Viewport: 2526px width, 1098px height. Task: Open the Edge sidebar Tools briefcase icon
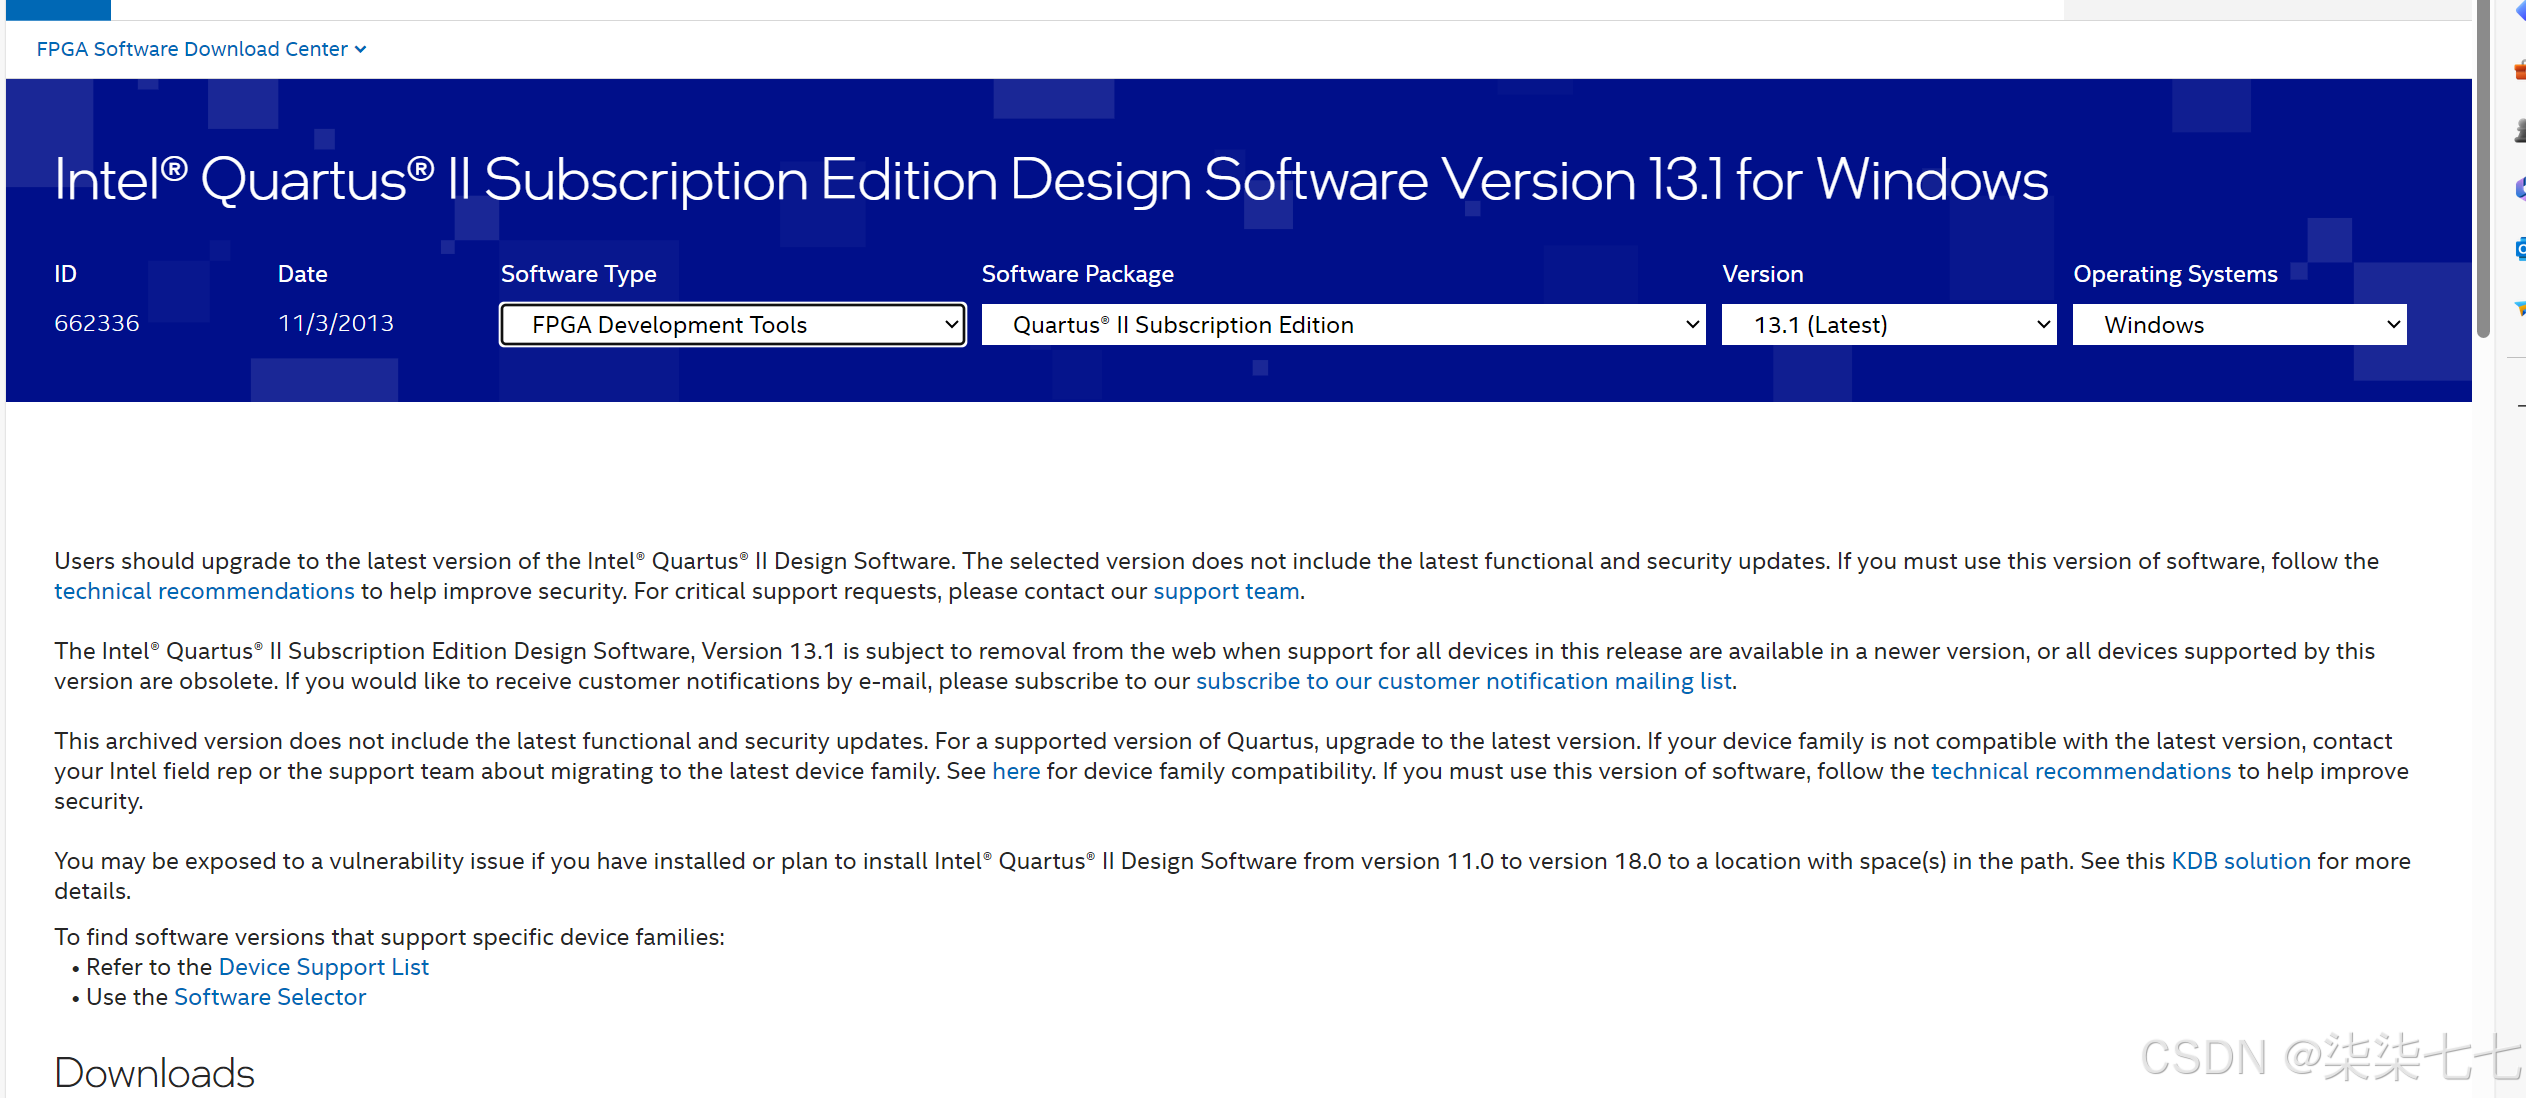click(2519, 71)
